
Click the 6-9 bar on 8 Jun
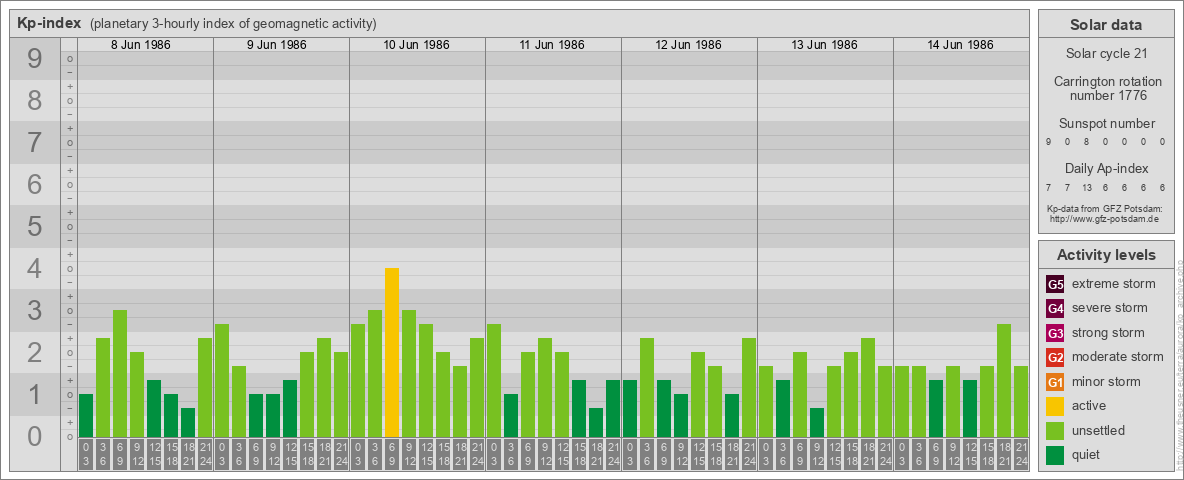(x=120, y=374)
